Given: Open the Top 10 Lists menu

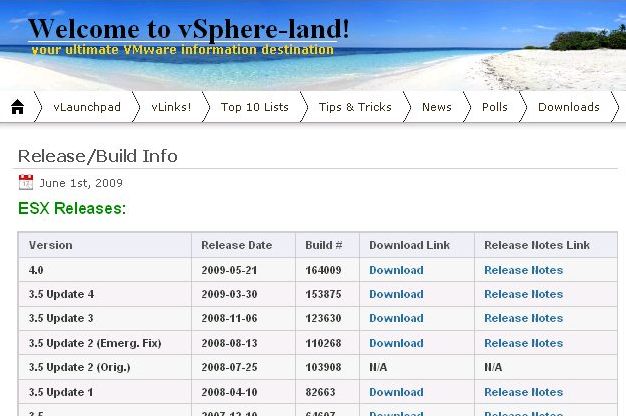Looking at the screenshot, I should 255,107.
